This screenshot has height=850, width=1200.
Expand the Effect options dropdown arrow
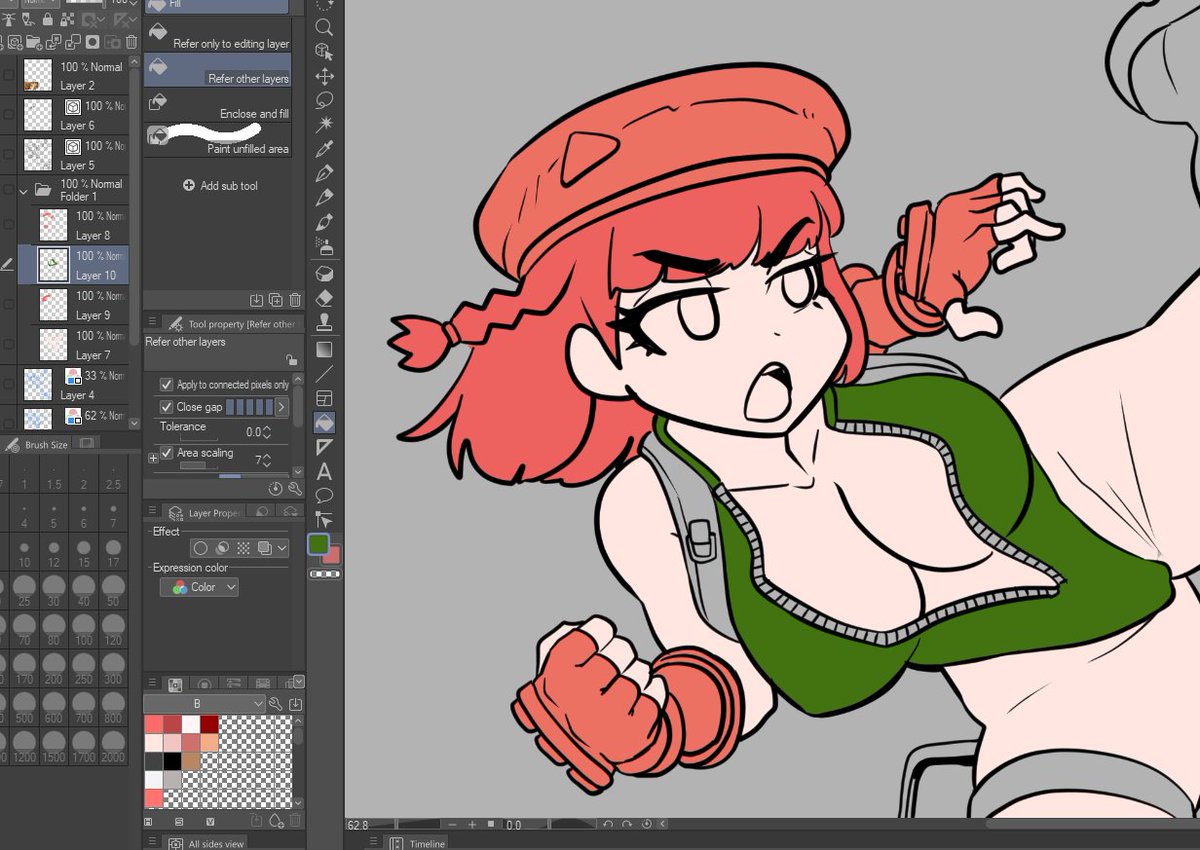282,548
